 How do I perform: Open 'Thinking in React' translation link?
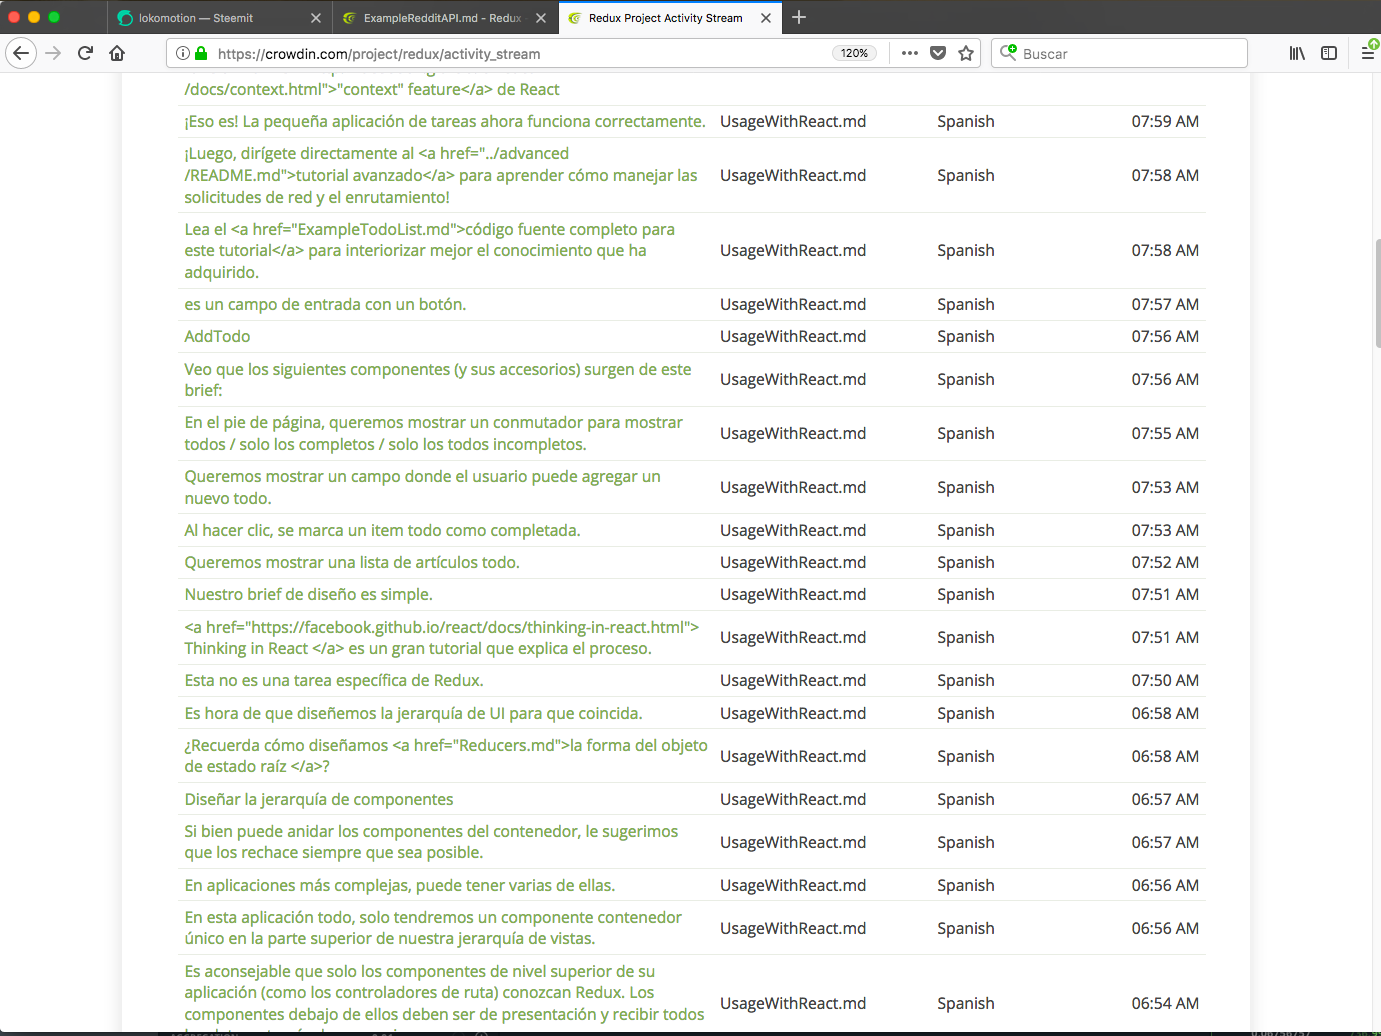441,637
